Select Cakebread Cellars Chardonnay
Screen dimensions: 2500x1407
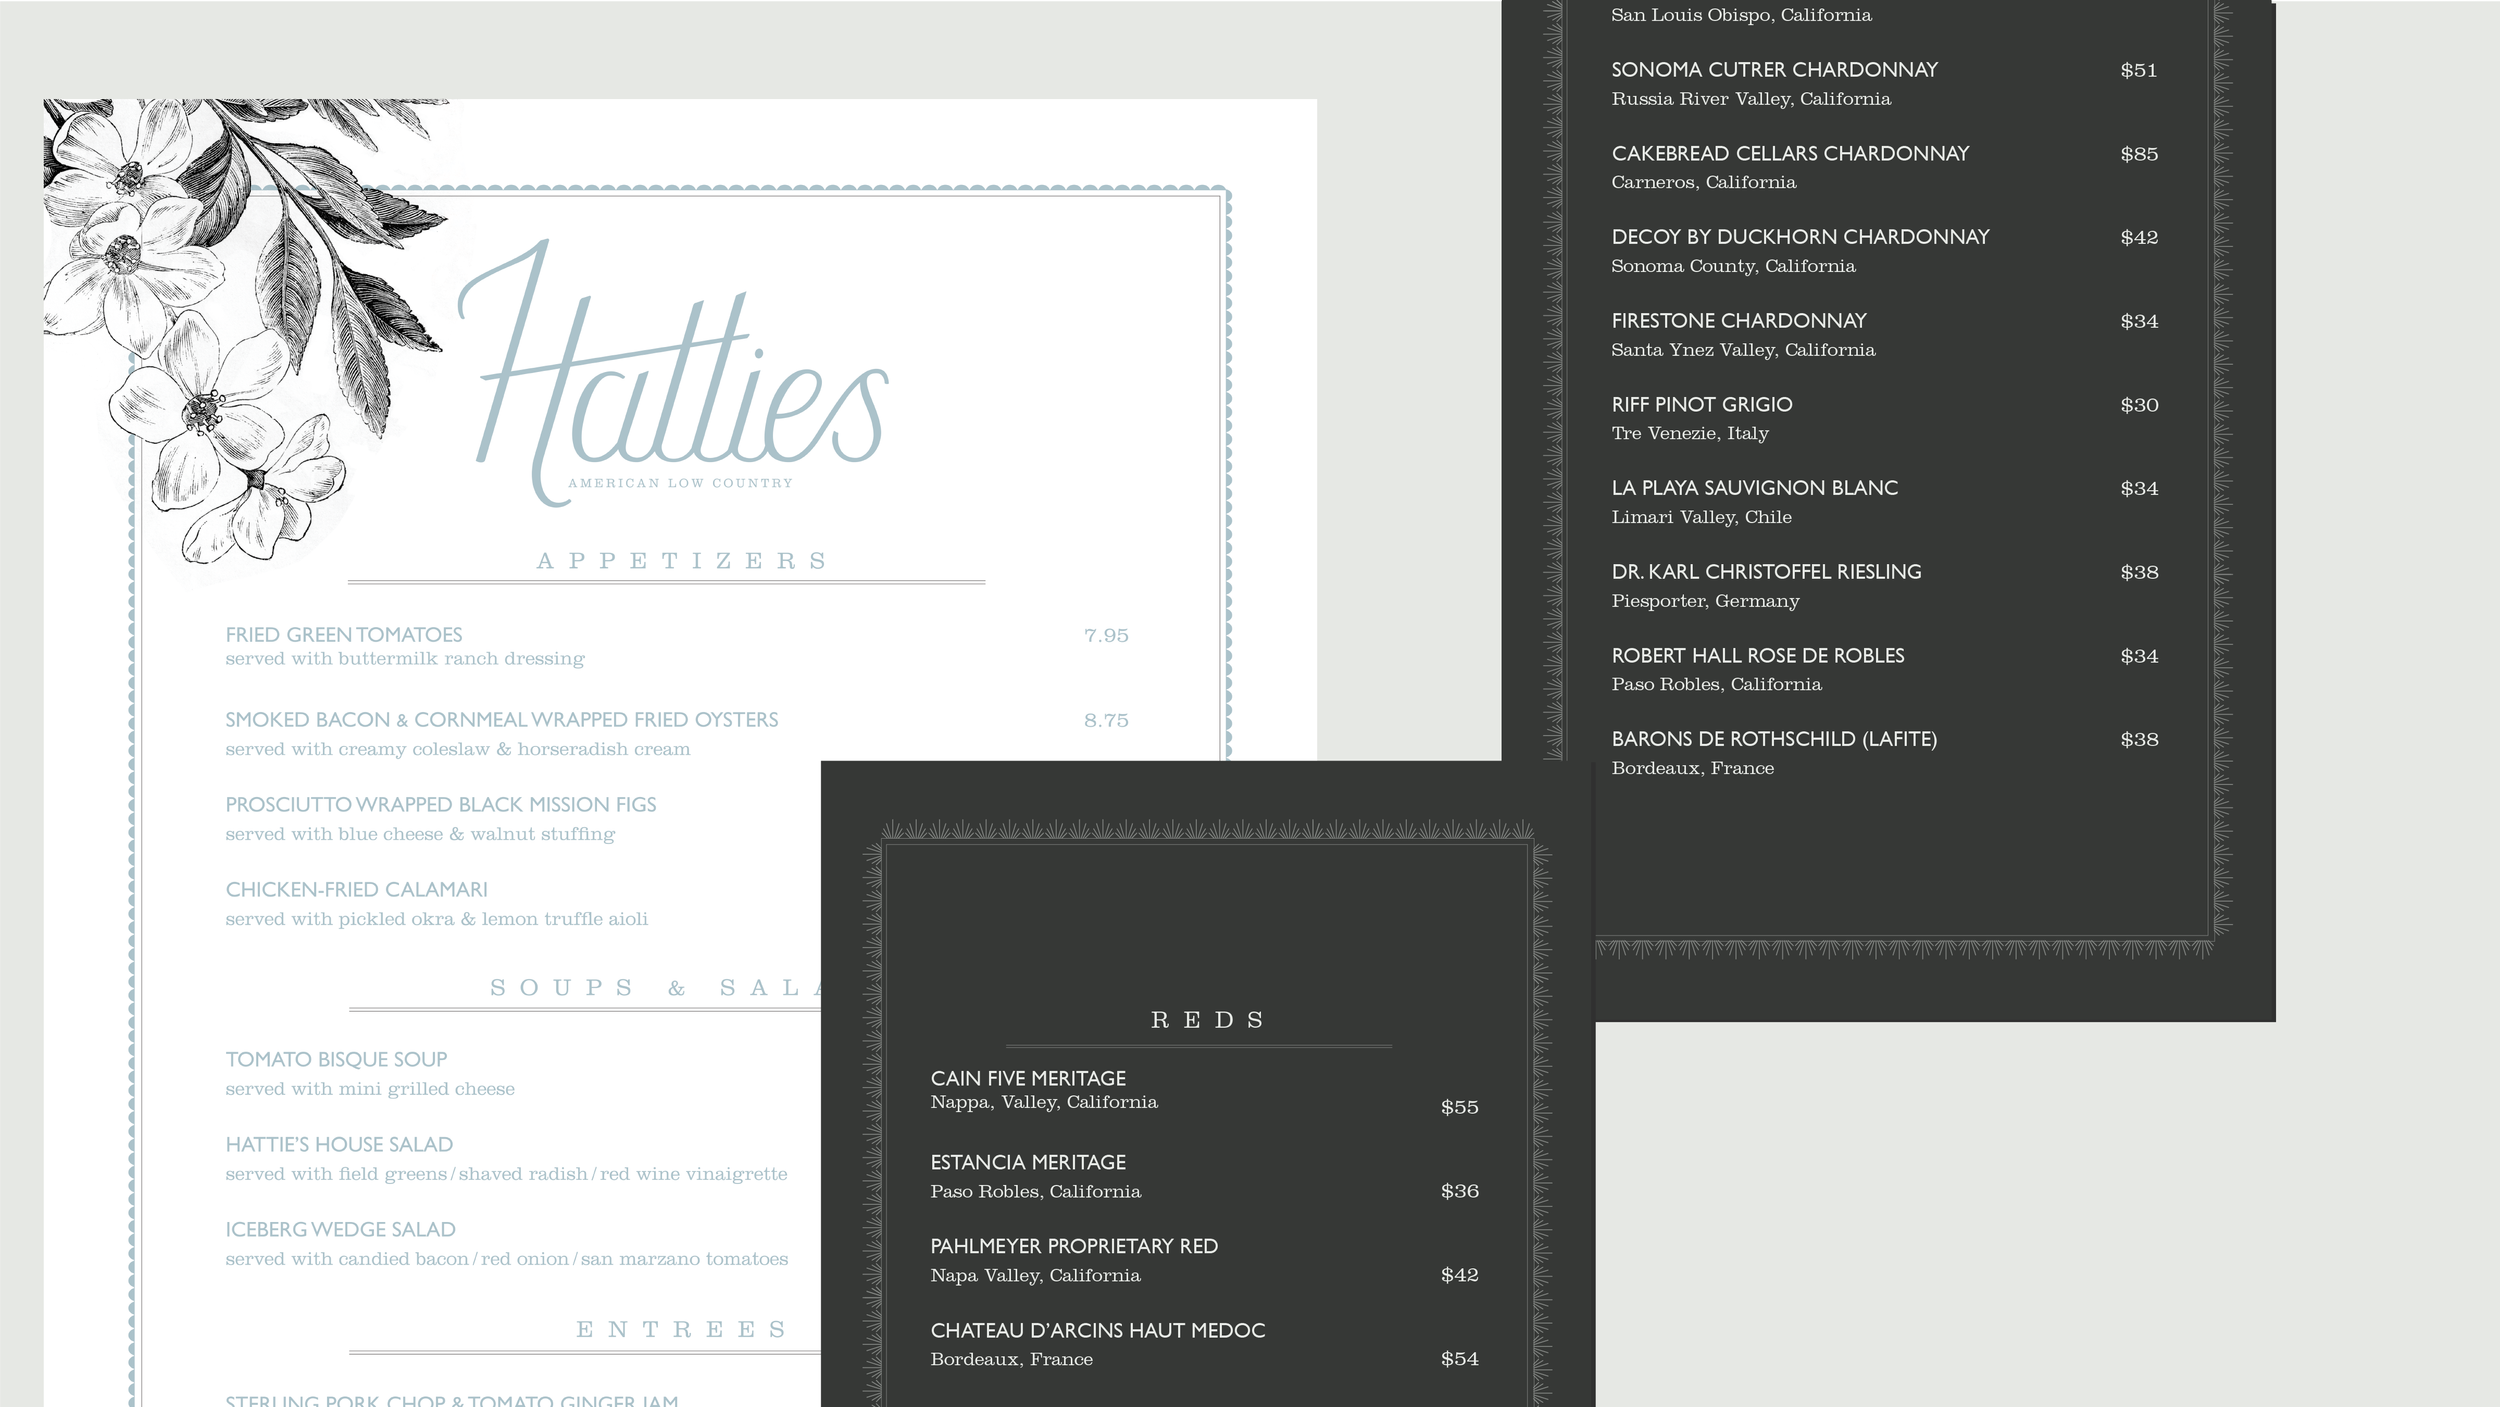(x=1790, y=154)
